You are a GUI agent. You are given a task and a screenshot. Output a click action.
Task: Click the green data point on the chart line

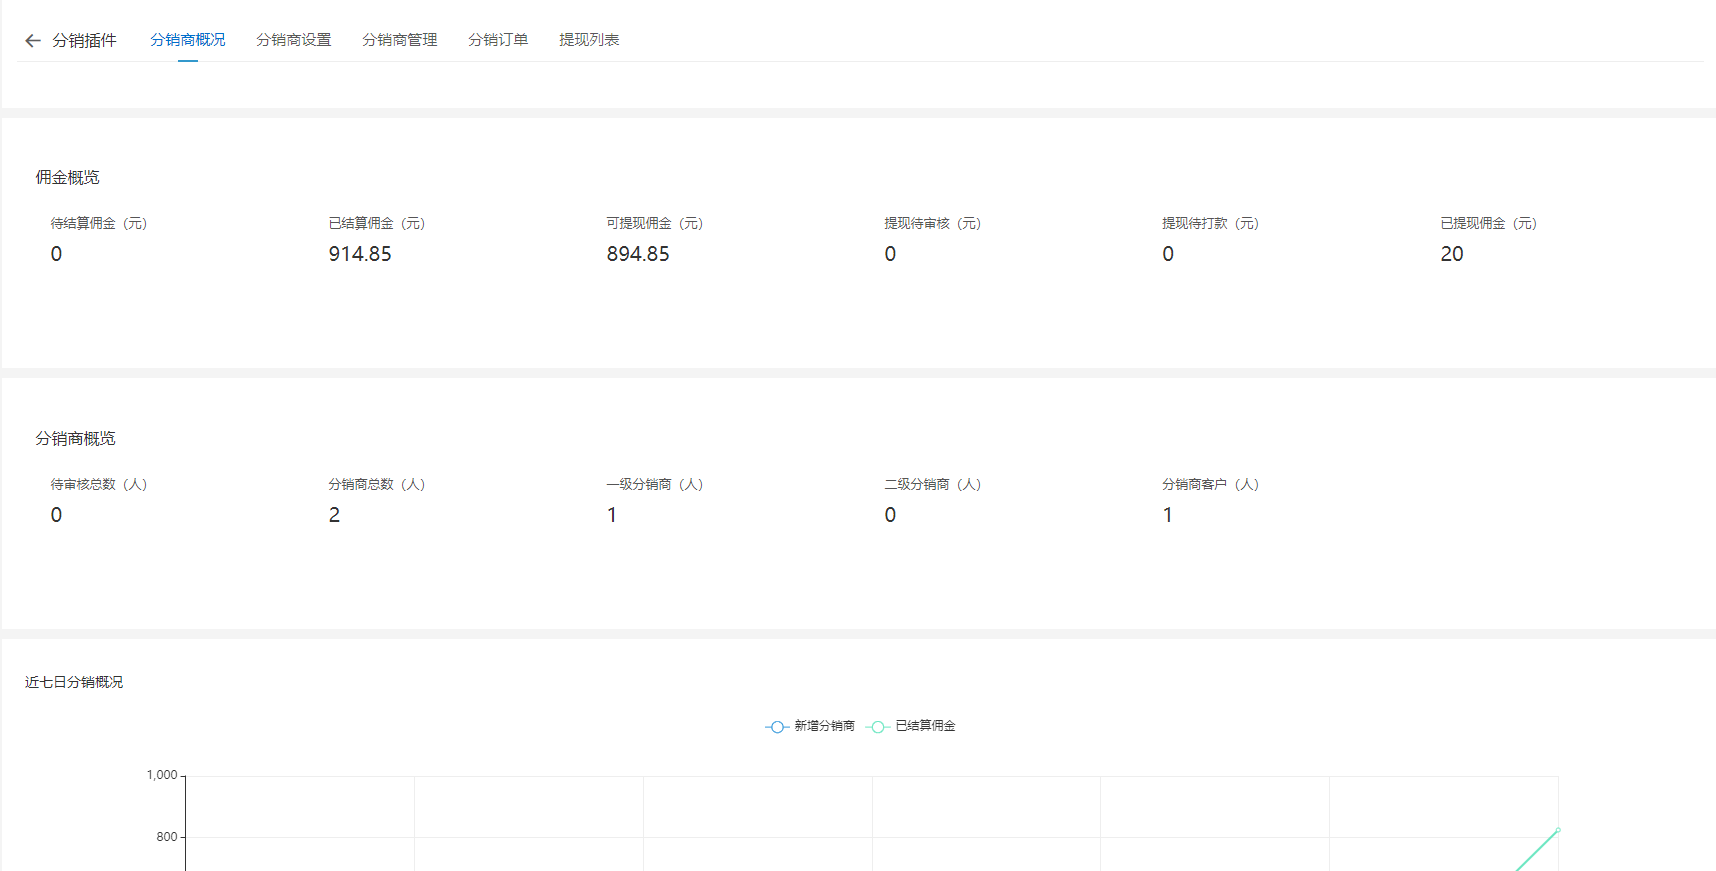(1558, 830)
